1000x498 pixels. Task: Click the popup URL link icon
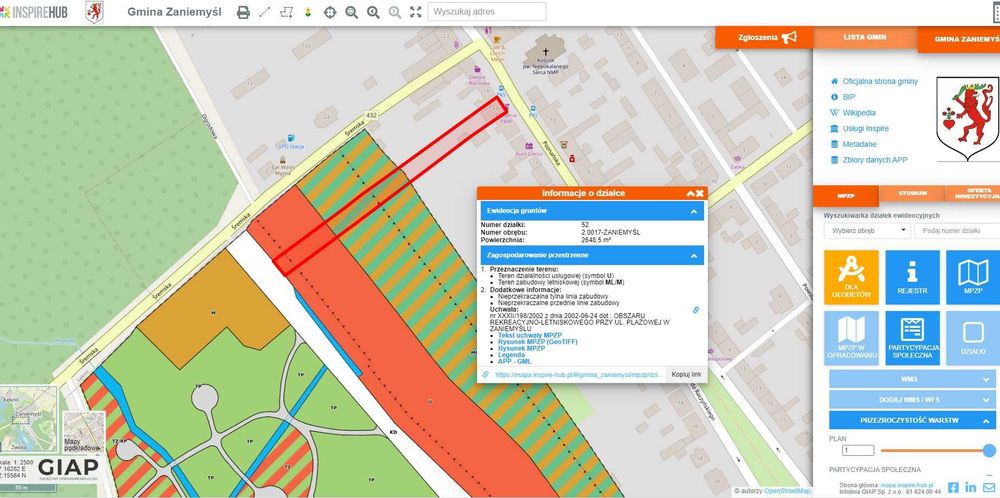pyautogui.click(x=486, y=374)
